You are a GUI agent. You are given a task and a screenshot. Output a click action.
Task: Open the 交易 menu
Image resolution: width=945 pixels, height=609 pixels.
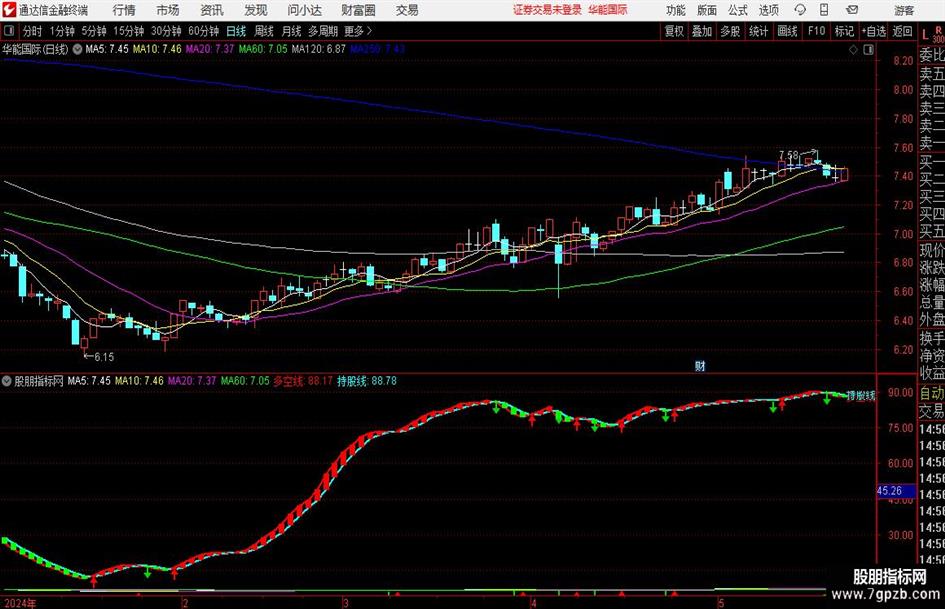[407, 10]
